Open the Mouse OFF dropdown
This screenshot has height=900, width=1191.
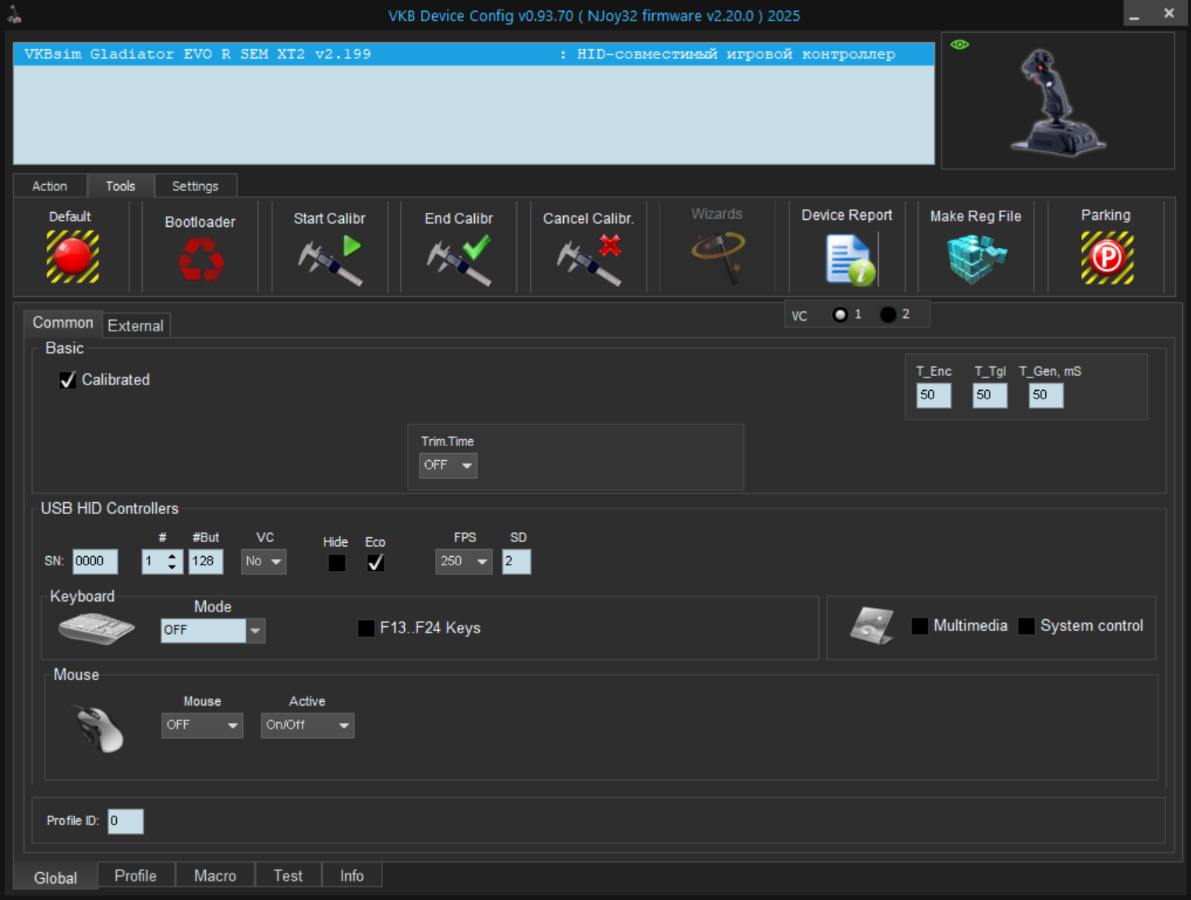(202, 725)
